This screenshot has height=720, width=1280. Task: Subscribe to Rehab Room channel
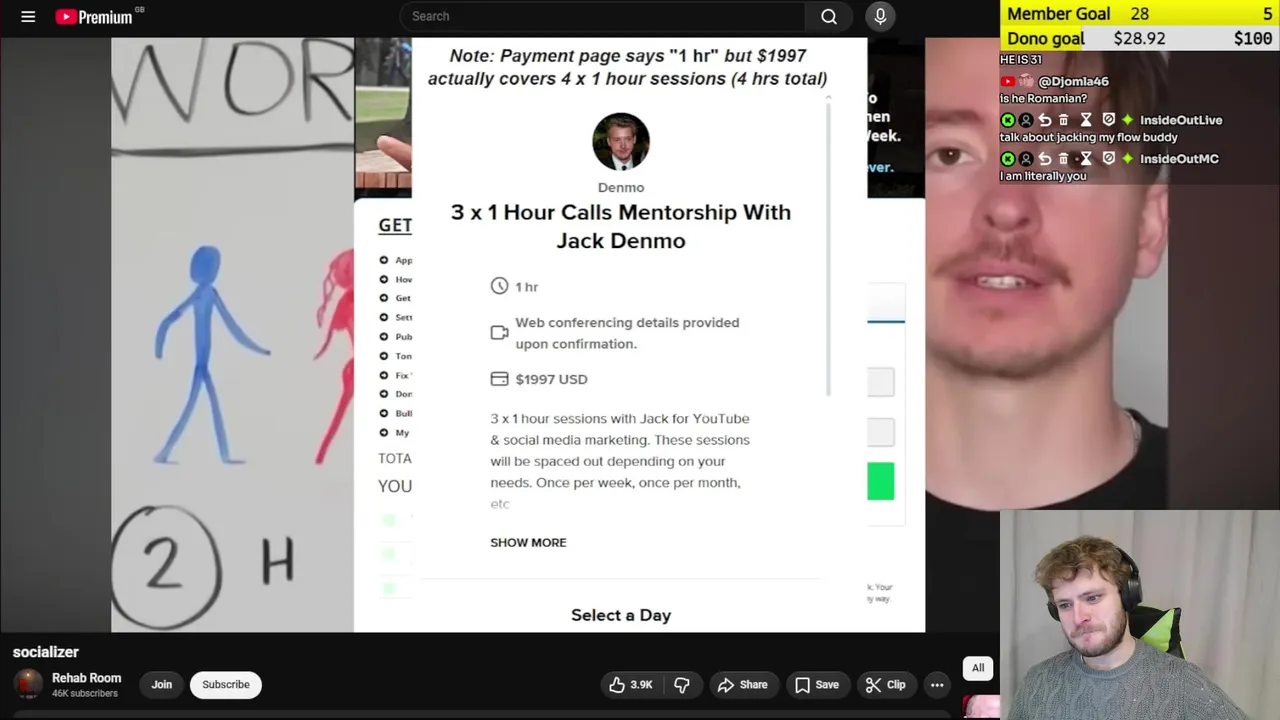click(226, 685)
